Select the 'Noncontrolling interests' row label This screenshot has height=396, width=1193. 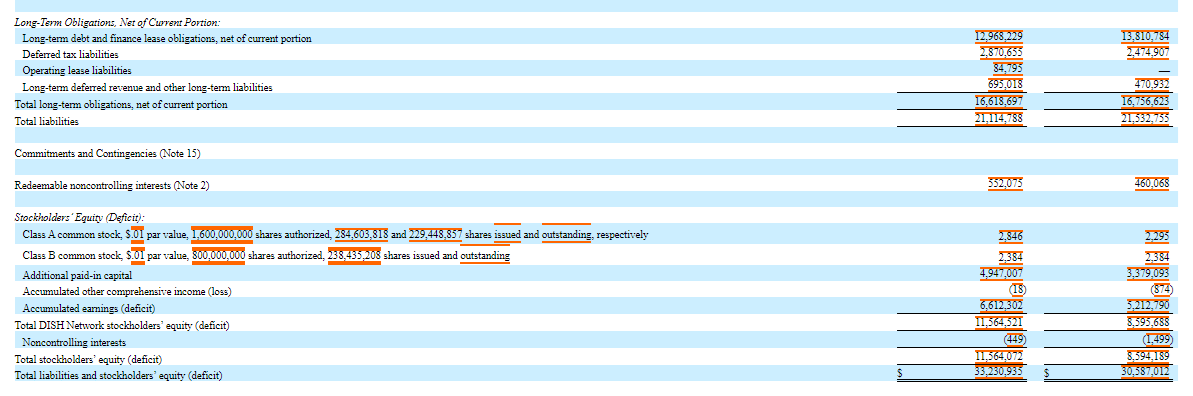point(75,343)
